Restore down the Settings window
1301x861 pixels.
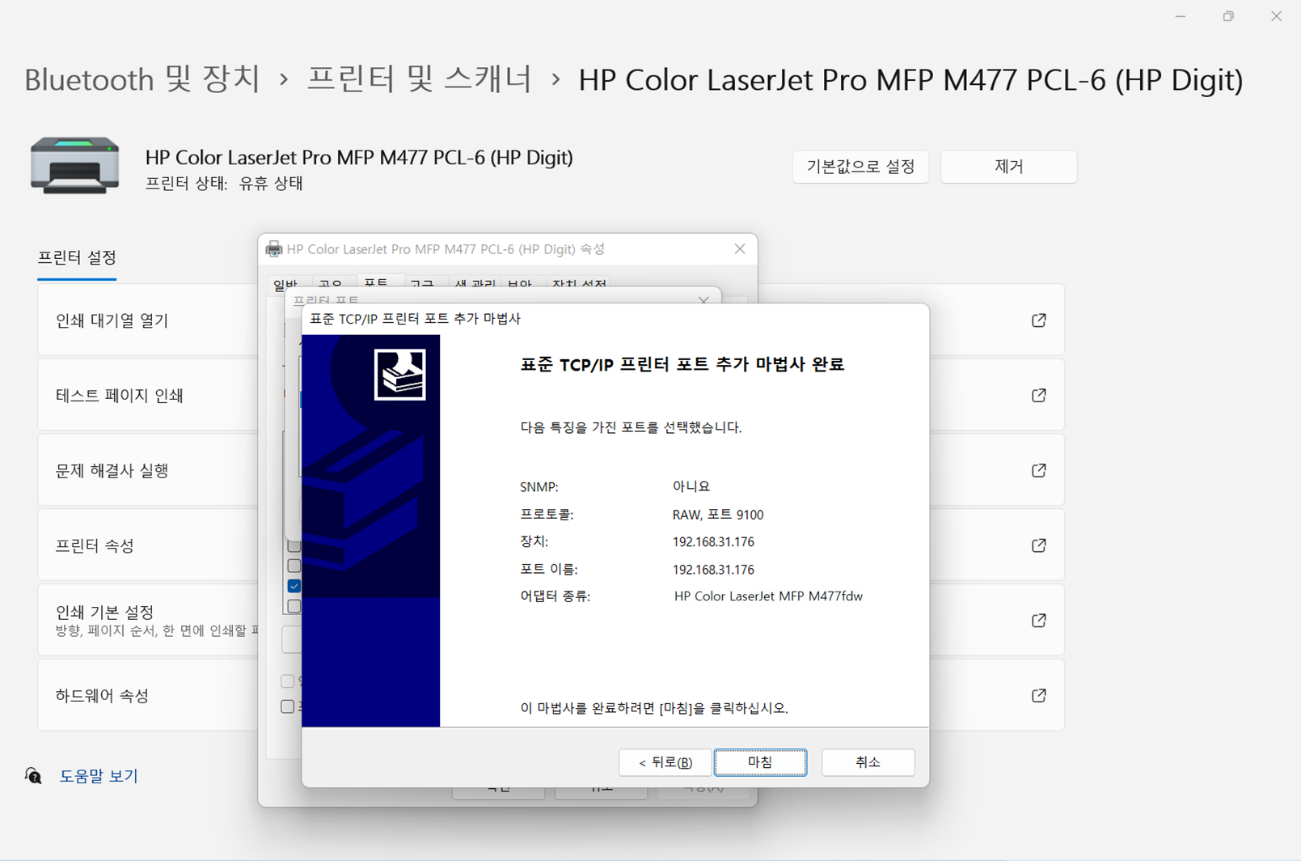coord(1228,16)
